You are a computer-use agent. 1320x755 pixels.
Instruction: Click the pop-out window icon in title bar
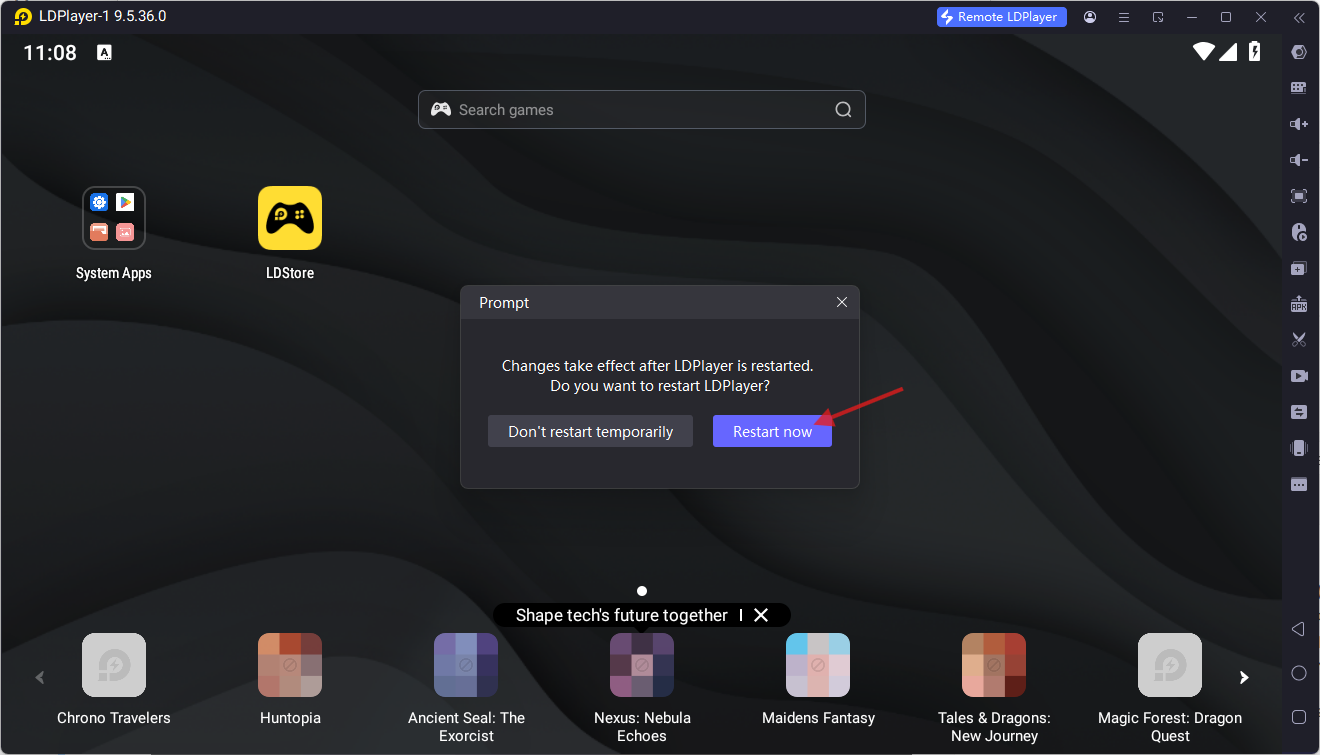tap(1158, 17)
